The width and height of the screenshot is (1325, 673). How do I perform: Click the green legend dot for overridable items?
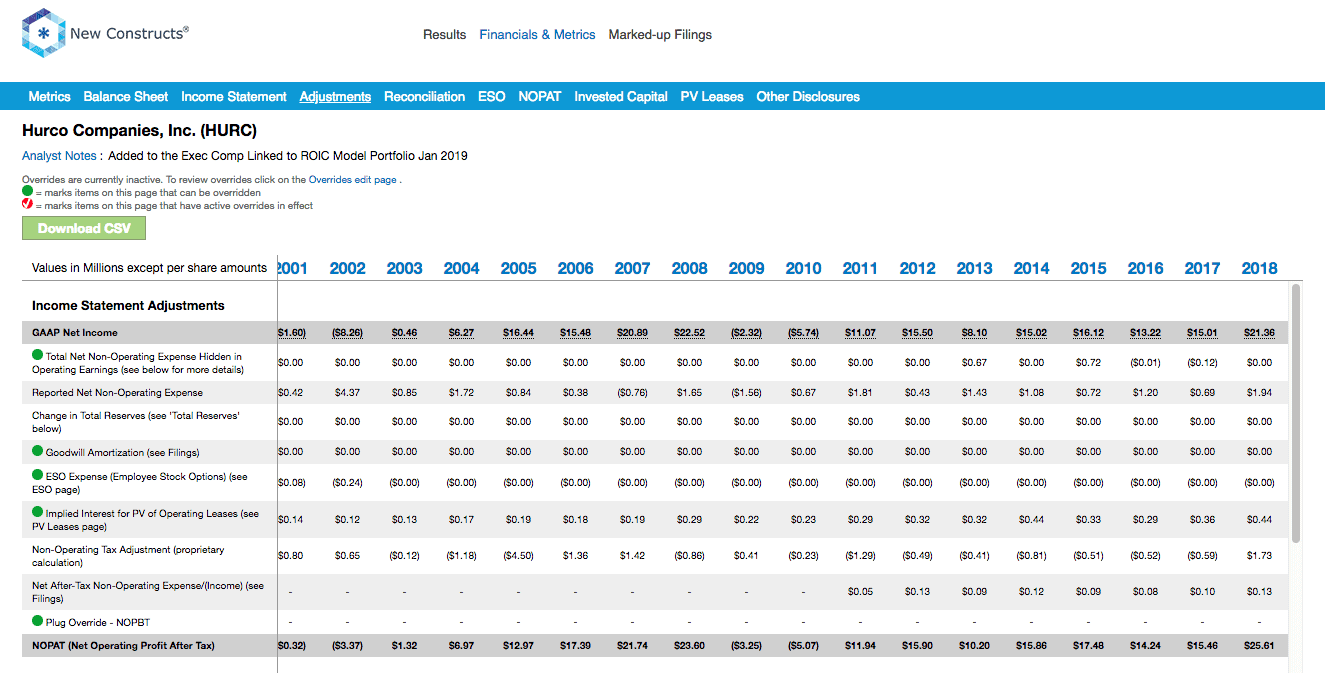[27, 192]
